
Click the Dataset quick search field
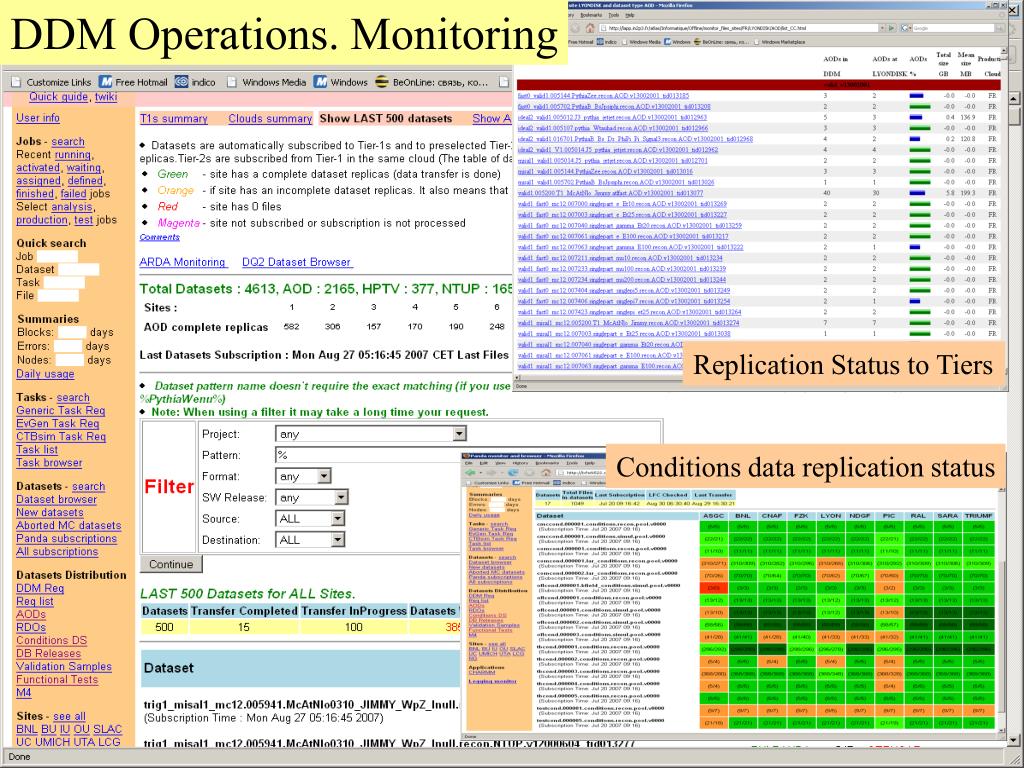[x=78, y=269]
